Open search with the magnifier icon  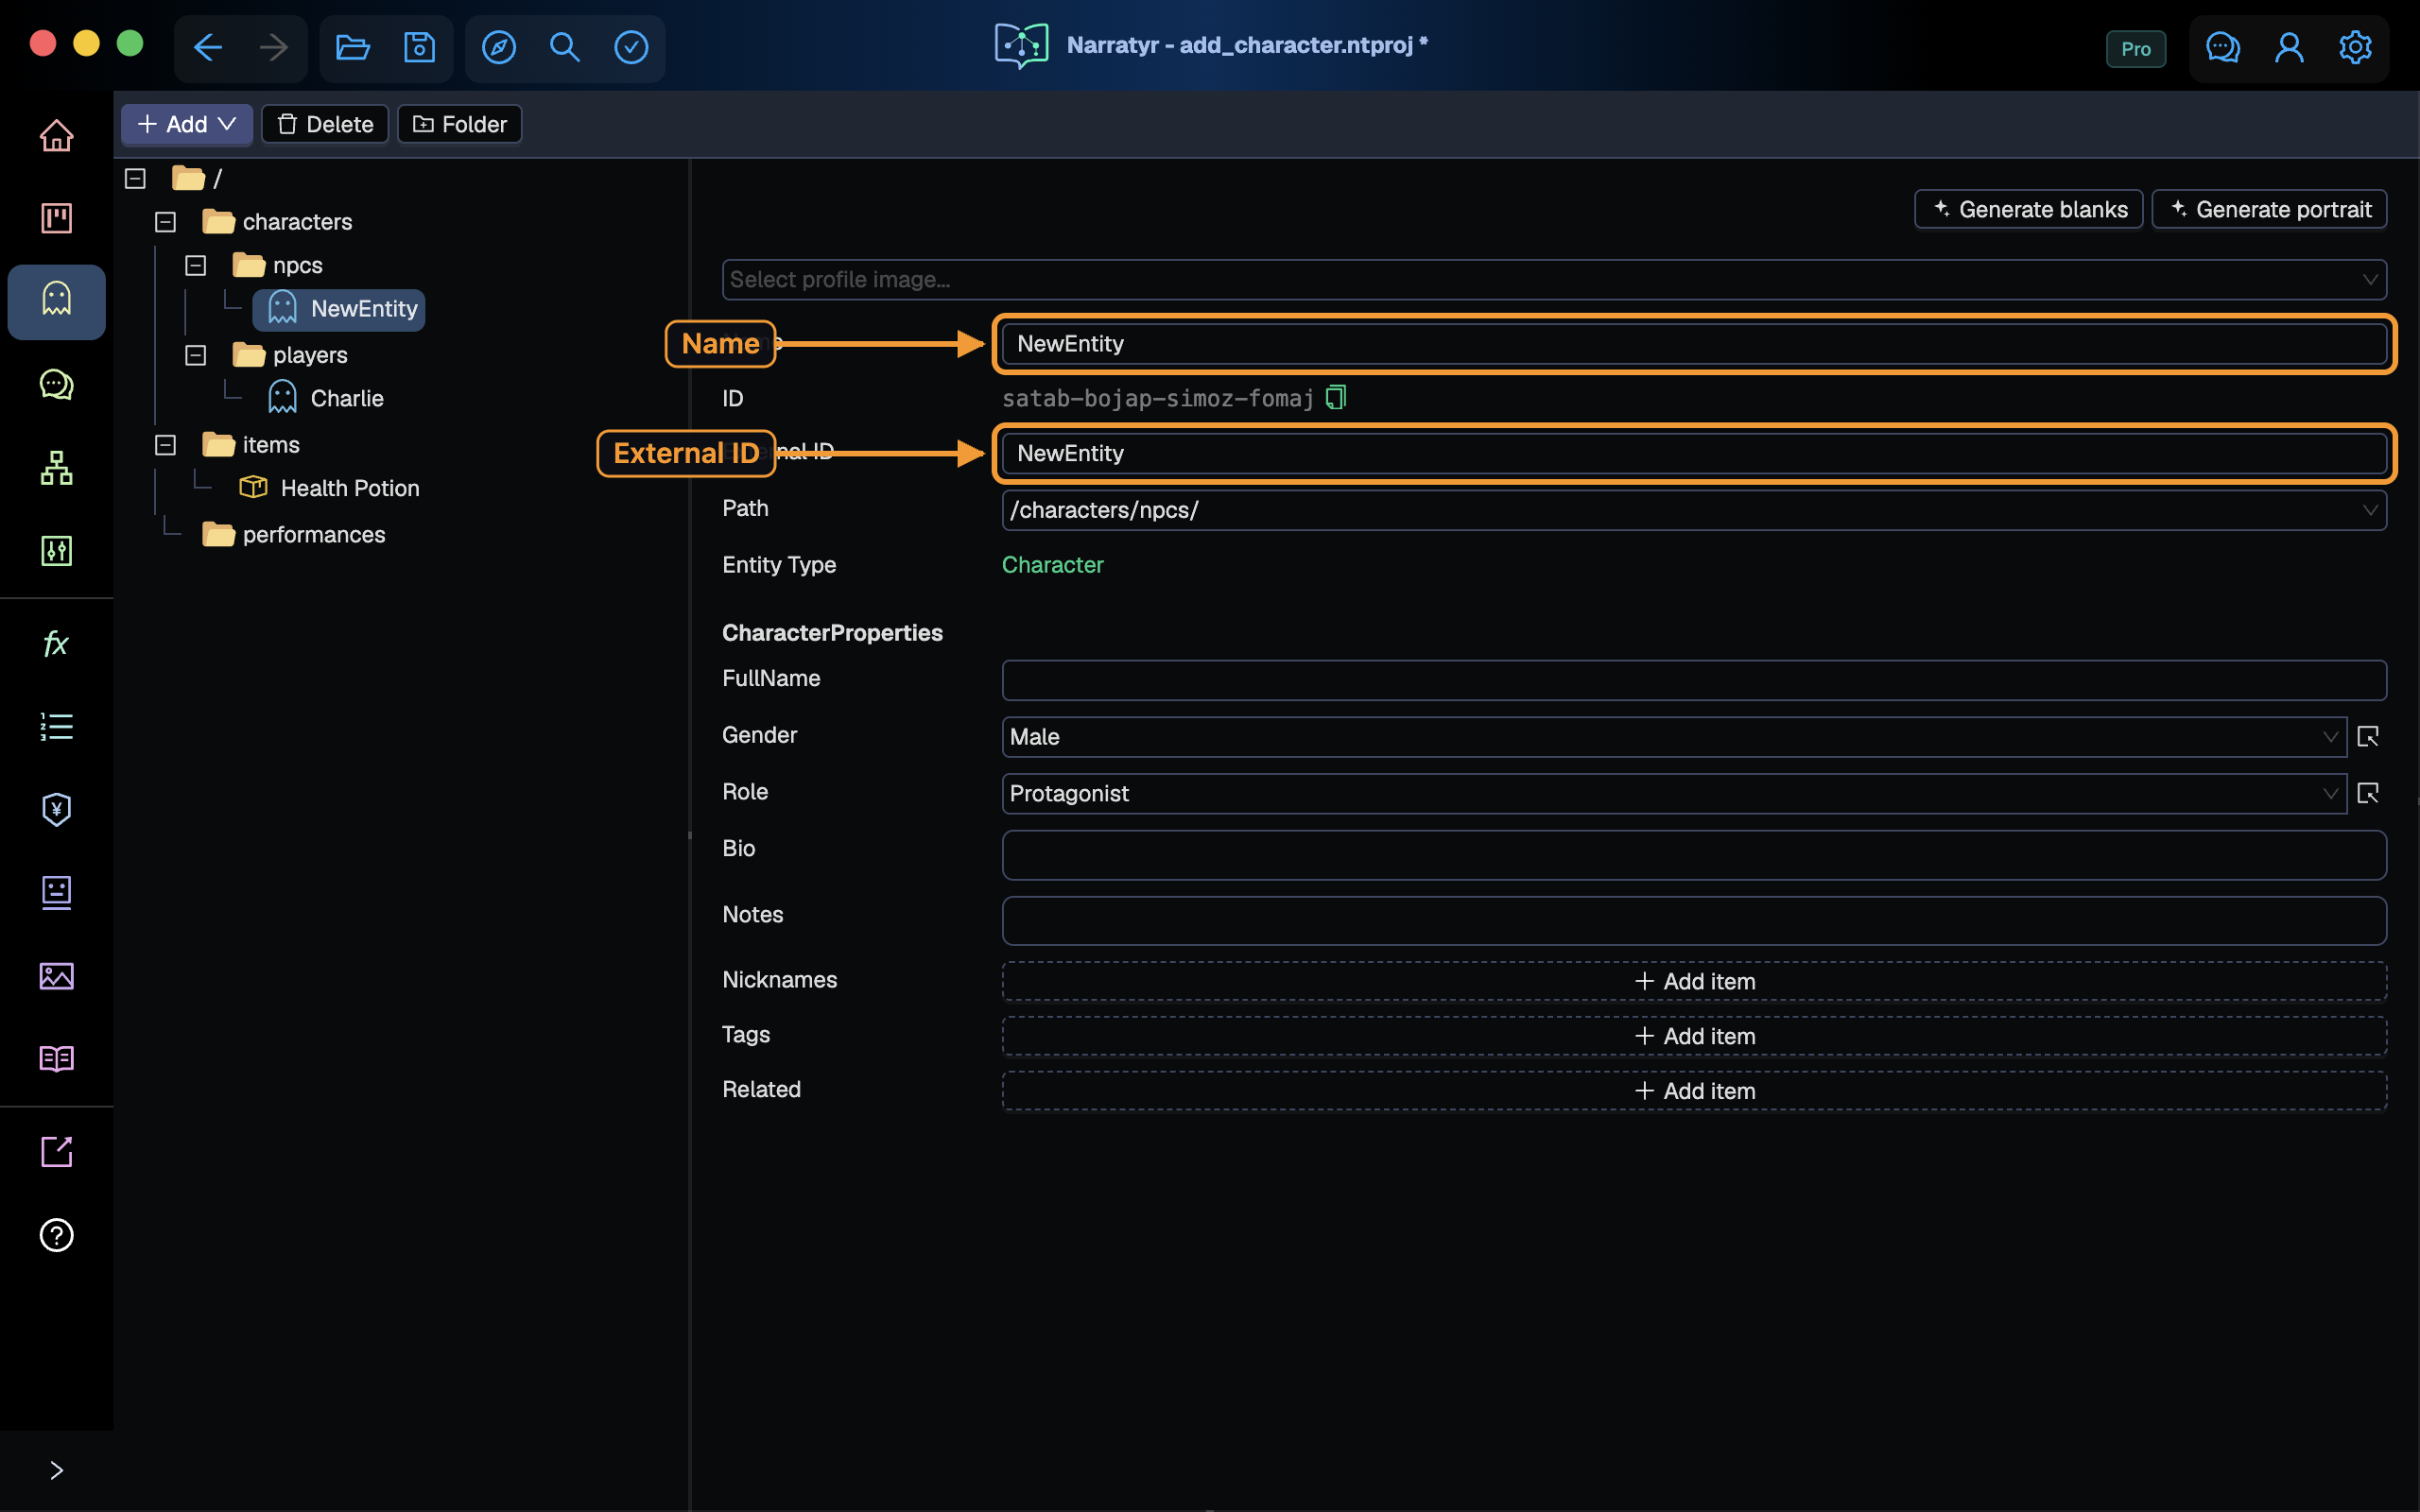coord(565,47)
